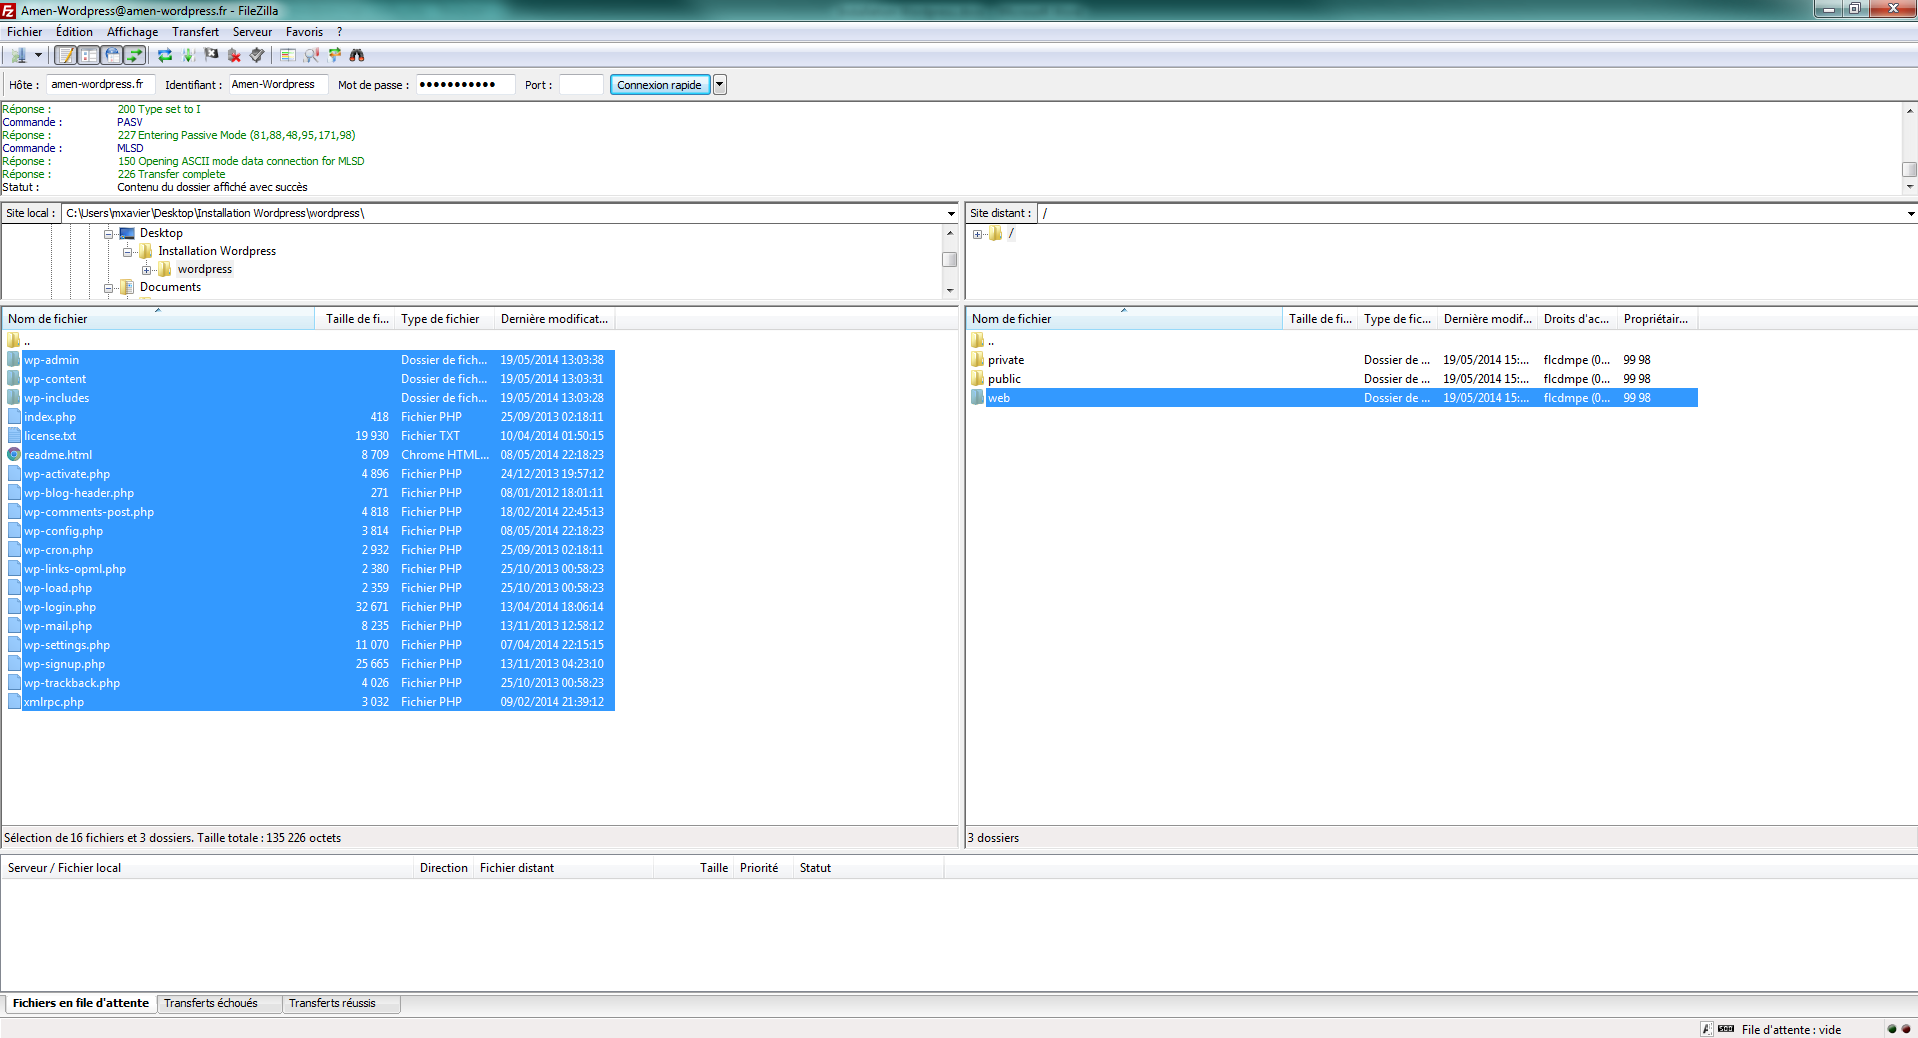Image resolution: width=1918 pixels, height=1038 pixels.
Task: Sort remote files by Droits d'accès column
Action: pos(1577,319)
